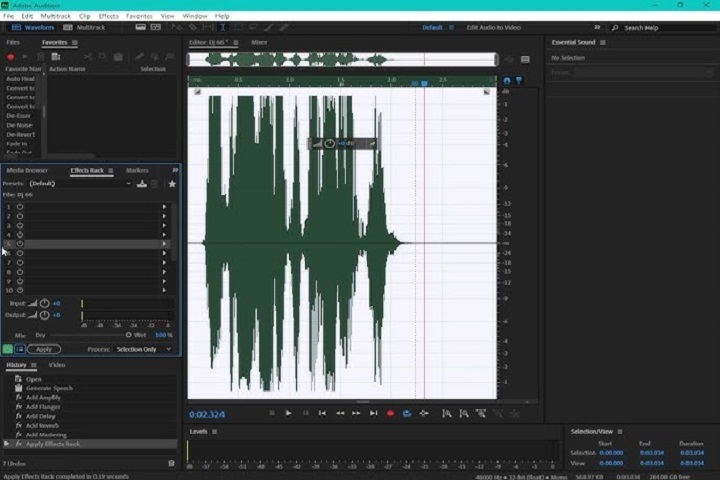
Task: Click the record favorite red button
Action: [x=11, y=57]
